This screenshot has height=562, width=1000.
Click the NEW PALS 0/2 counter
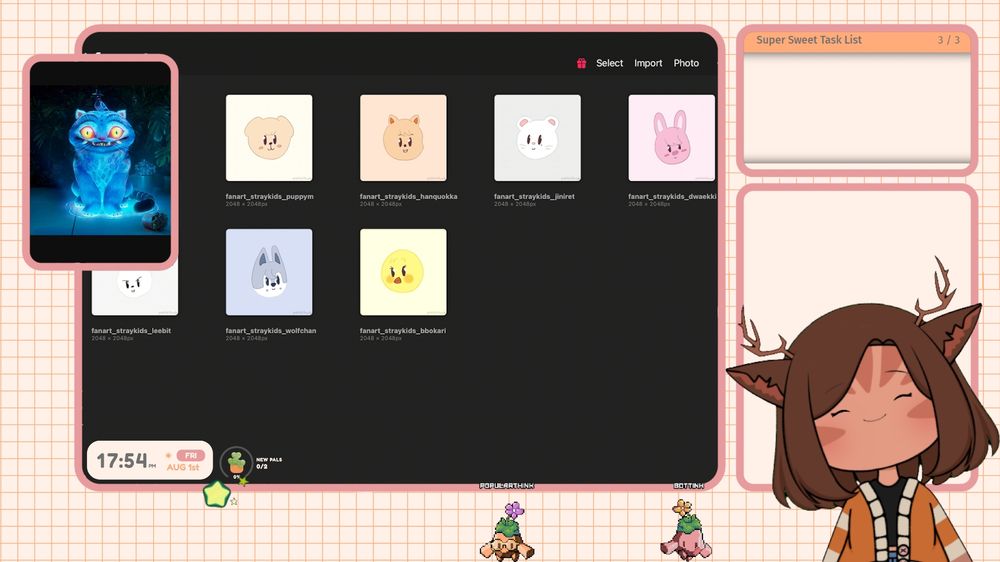[268, 463]
